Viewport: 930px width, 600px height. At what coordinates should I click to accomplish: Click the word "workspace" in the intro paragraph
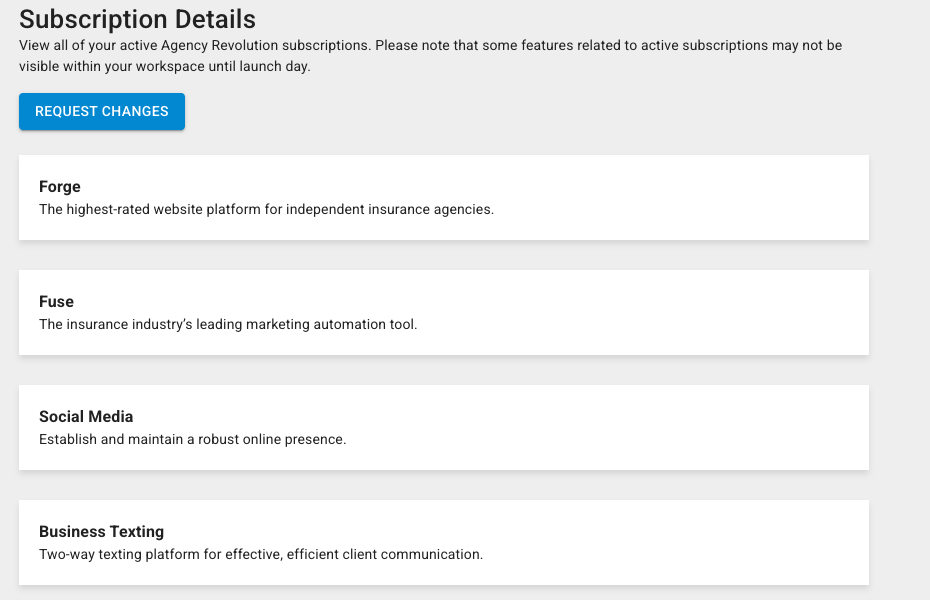click(177, 66)
